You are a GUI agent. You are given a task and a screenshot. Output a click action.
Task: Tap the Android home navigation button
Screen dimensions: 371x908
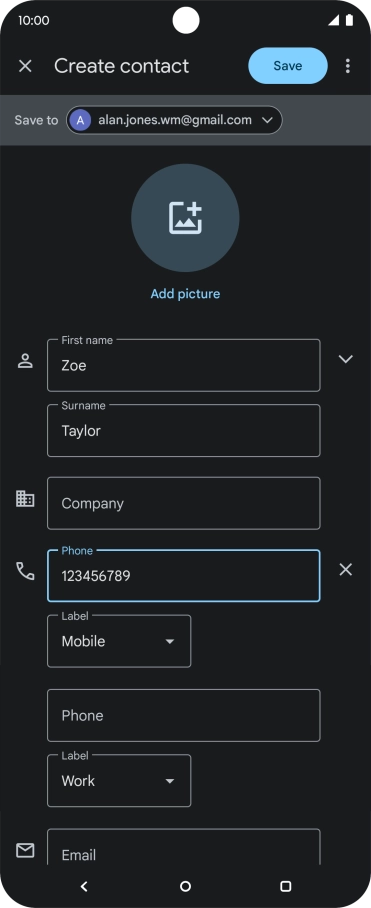(185, 886)
